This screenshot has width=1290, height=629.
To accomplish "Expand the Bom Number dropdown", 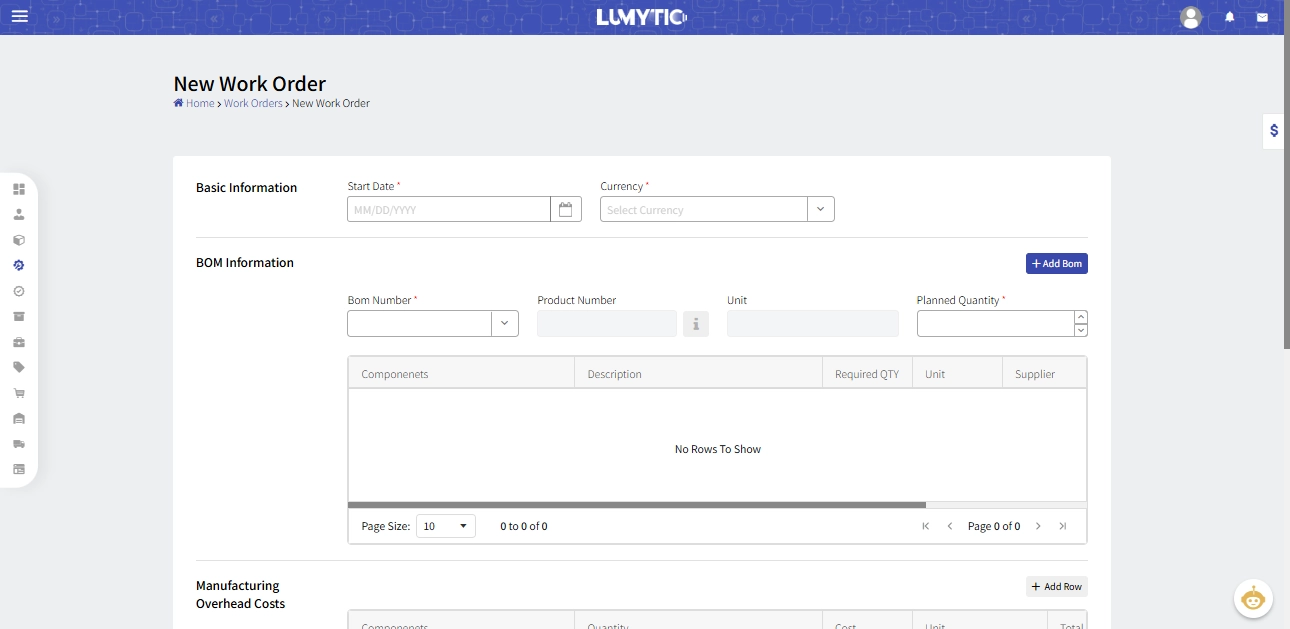I will point(504,323).
